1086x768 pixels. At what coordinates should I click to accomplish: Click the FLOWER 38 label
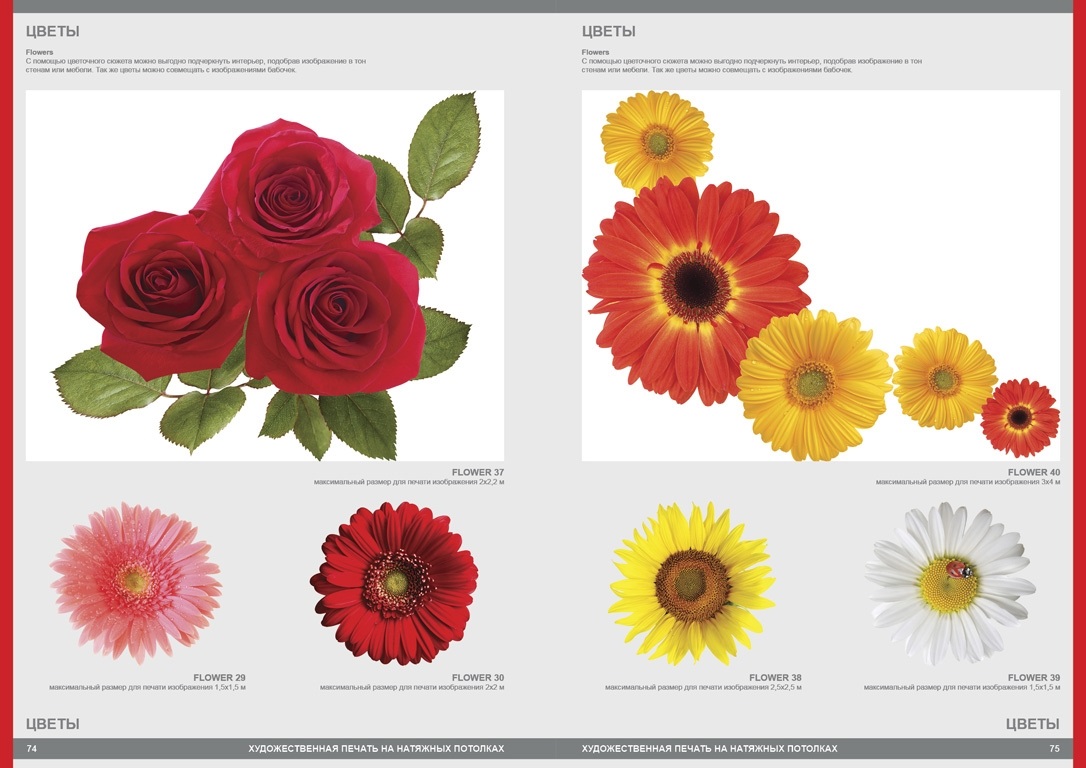[775, 678]
